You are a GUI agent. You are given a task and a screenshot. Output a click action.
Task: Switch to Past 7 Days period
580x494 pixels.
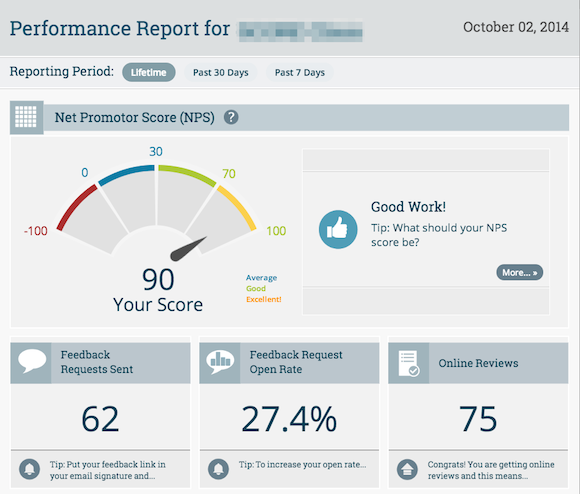(300, 72)
